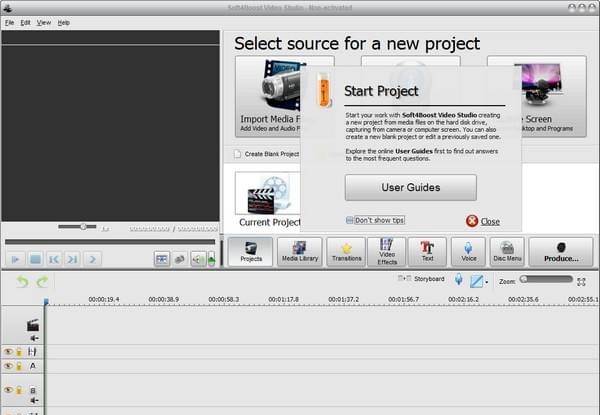Click the mute audio speaker button in player
This screenshot has width=600, height=415.
click(x=198, y=259)
